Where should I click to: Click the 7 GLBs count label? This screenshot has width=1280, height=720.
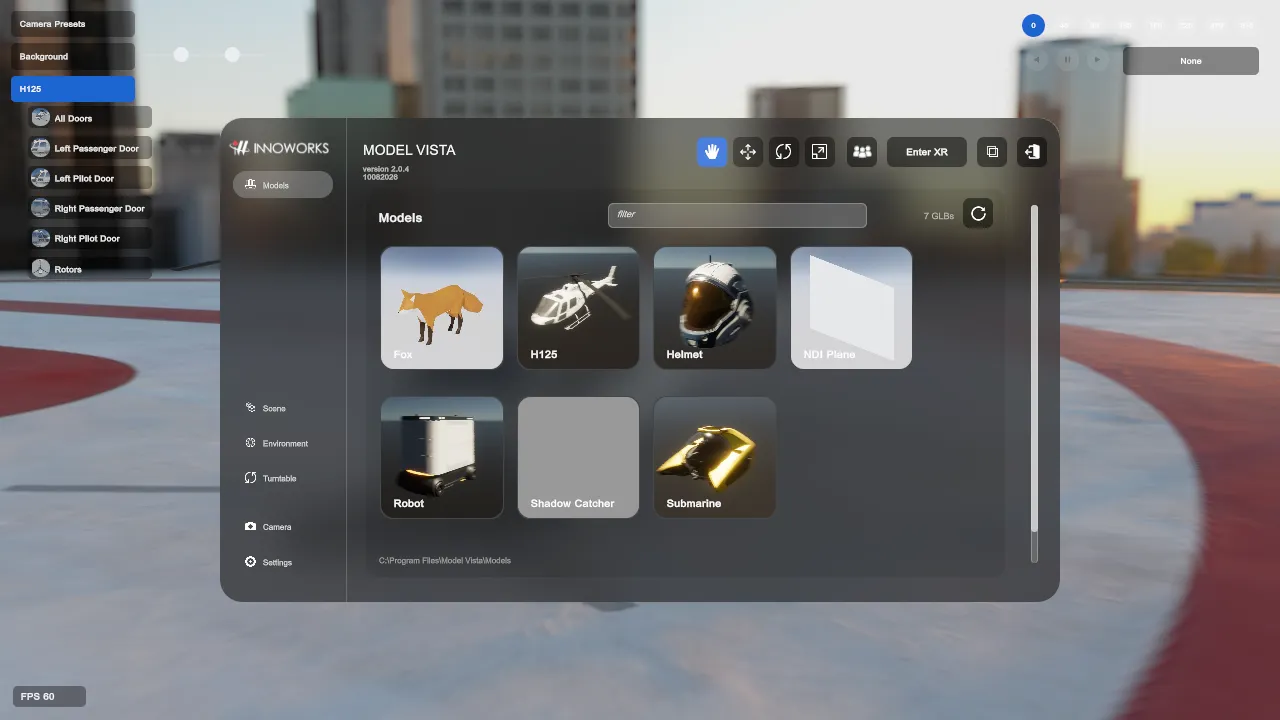coord(938,216)
